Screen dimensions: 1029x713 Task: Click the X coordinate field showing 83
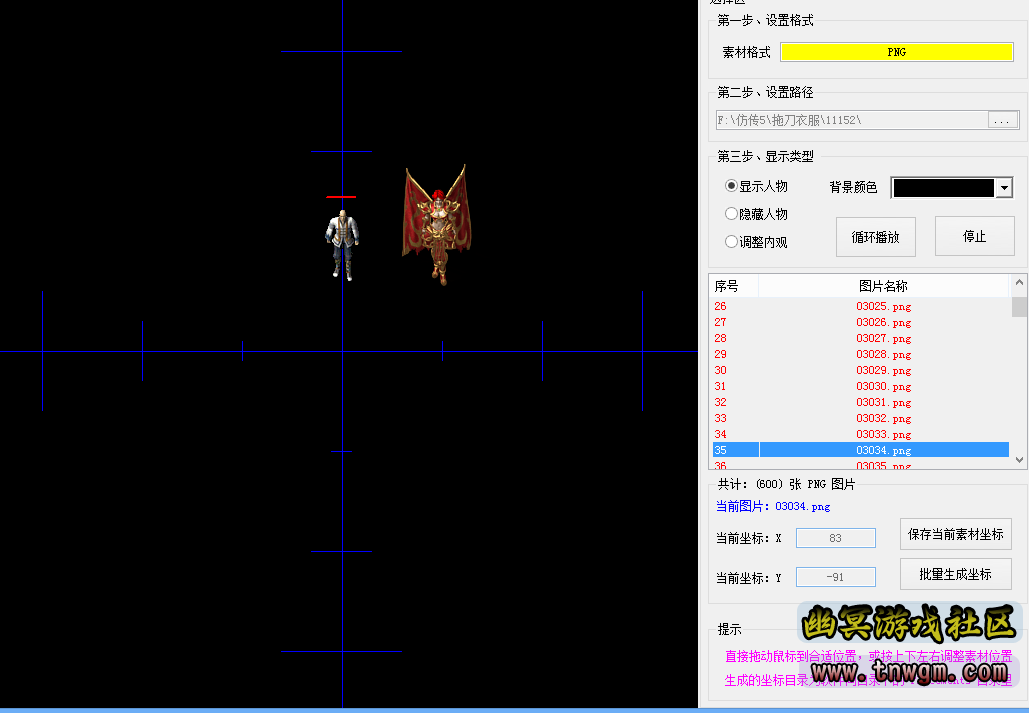coord(835,538)
